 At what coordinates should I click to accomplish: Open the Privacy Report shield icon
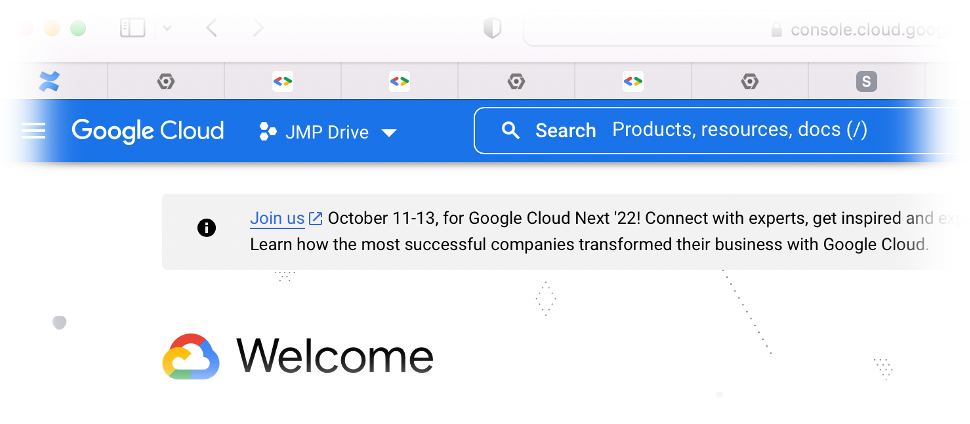pyautogui.click(x=492, y=28)
